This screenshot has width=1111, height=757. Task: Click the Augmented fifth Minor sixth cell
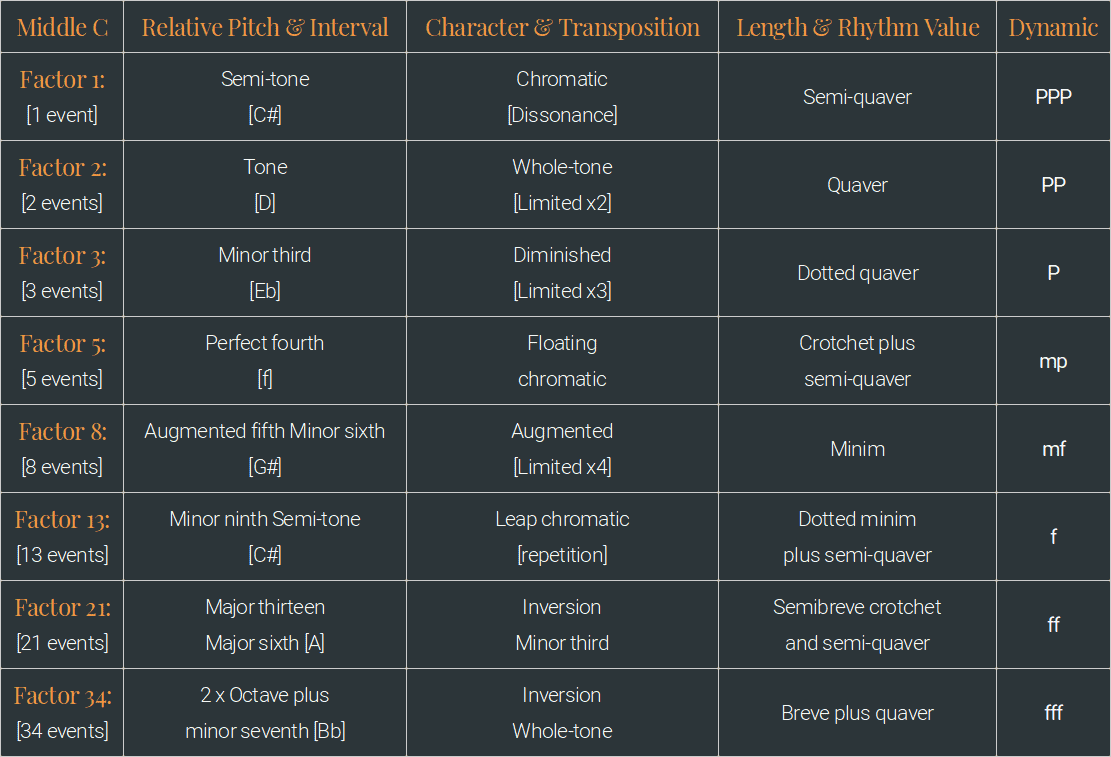coord(265,449)
